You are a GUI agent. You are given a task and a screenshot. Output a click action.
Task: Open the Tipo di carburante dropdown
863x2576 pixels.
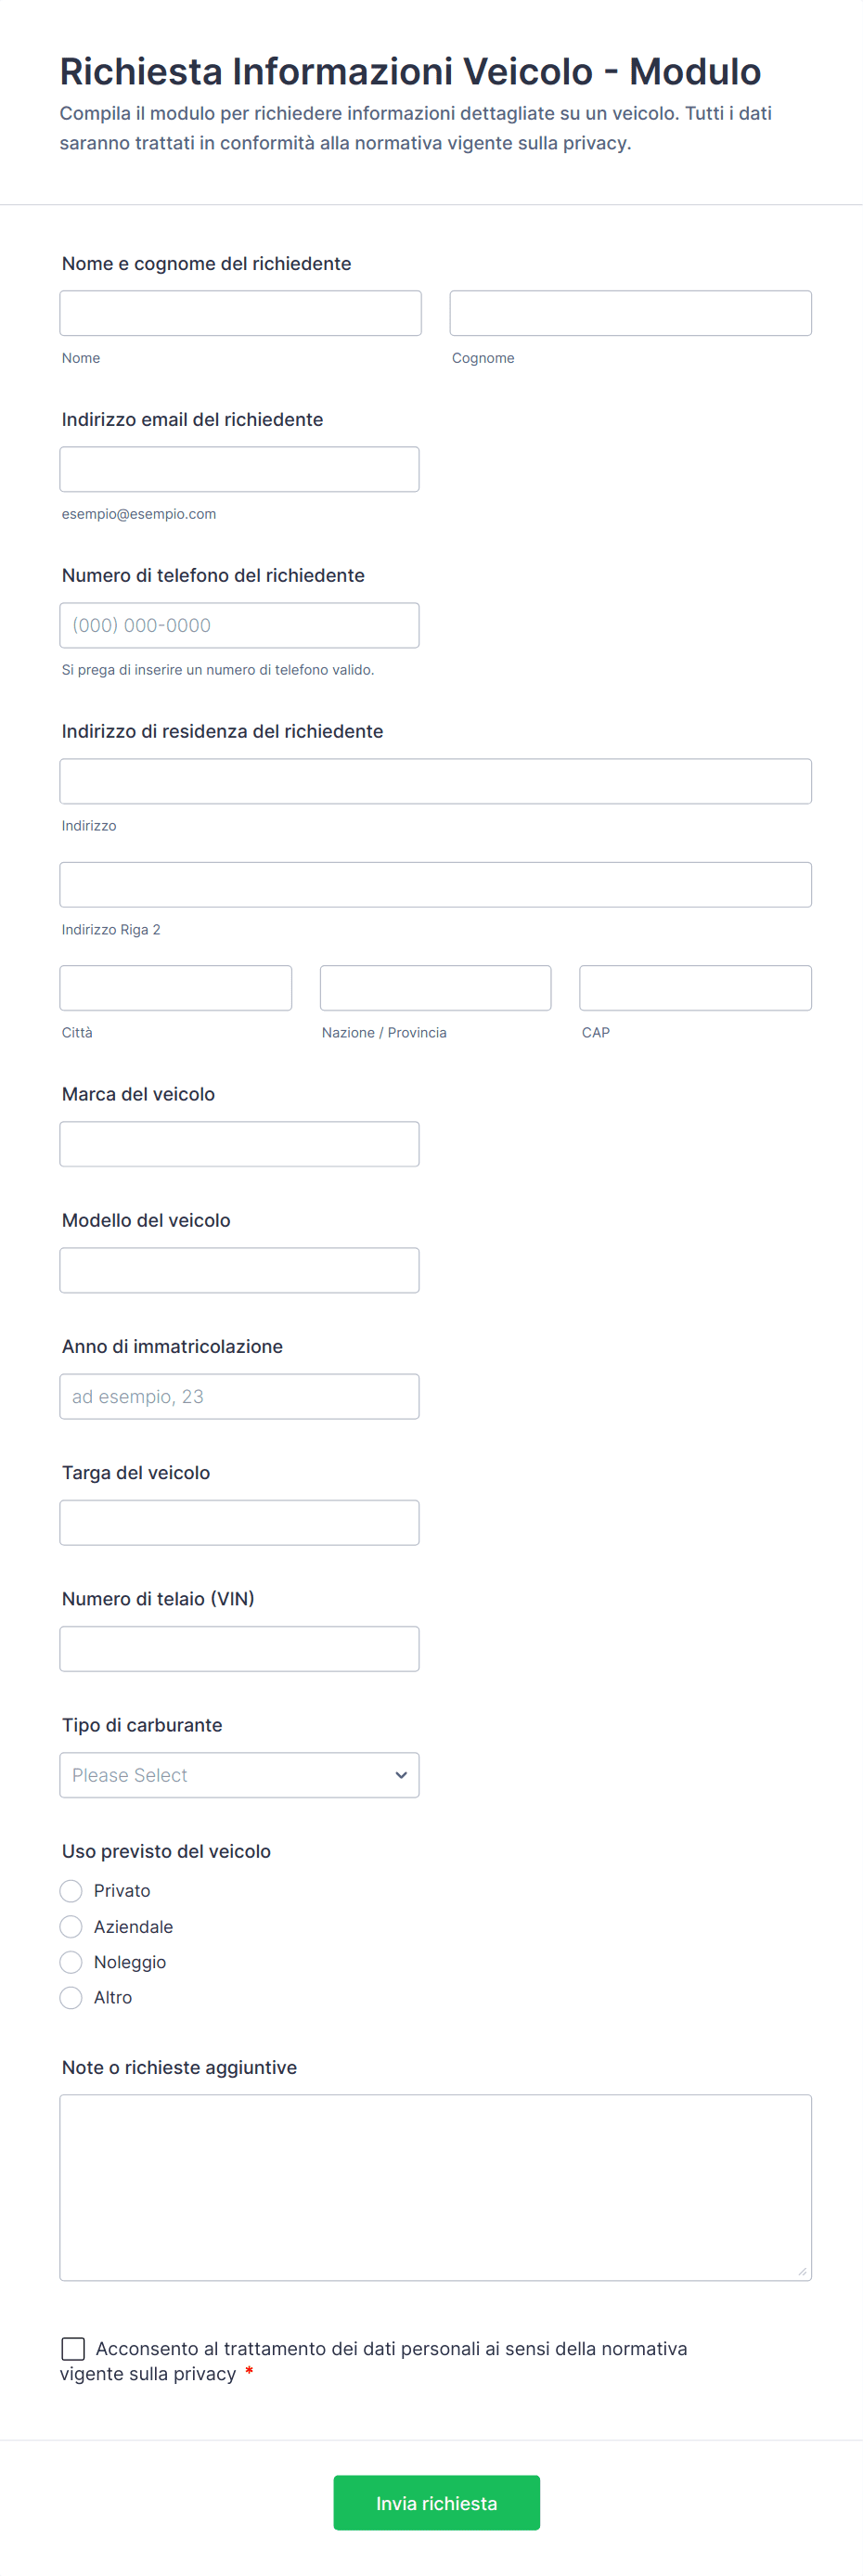[x=239, y=1775]
